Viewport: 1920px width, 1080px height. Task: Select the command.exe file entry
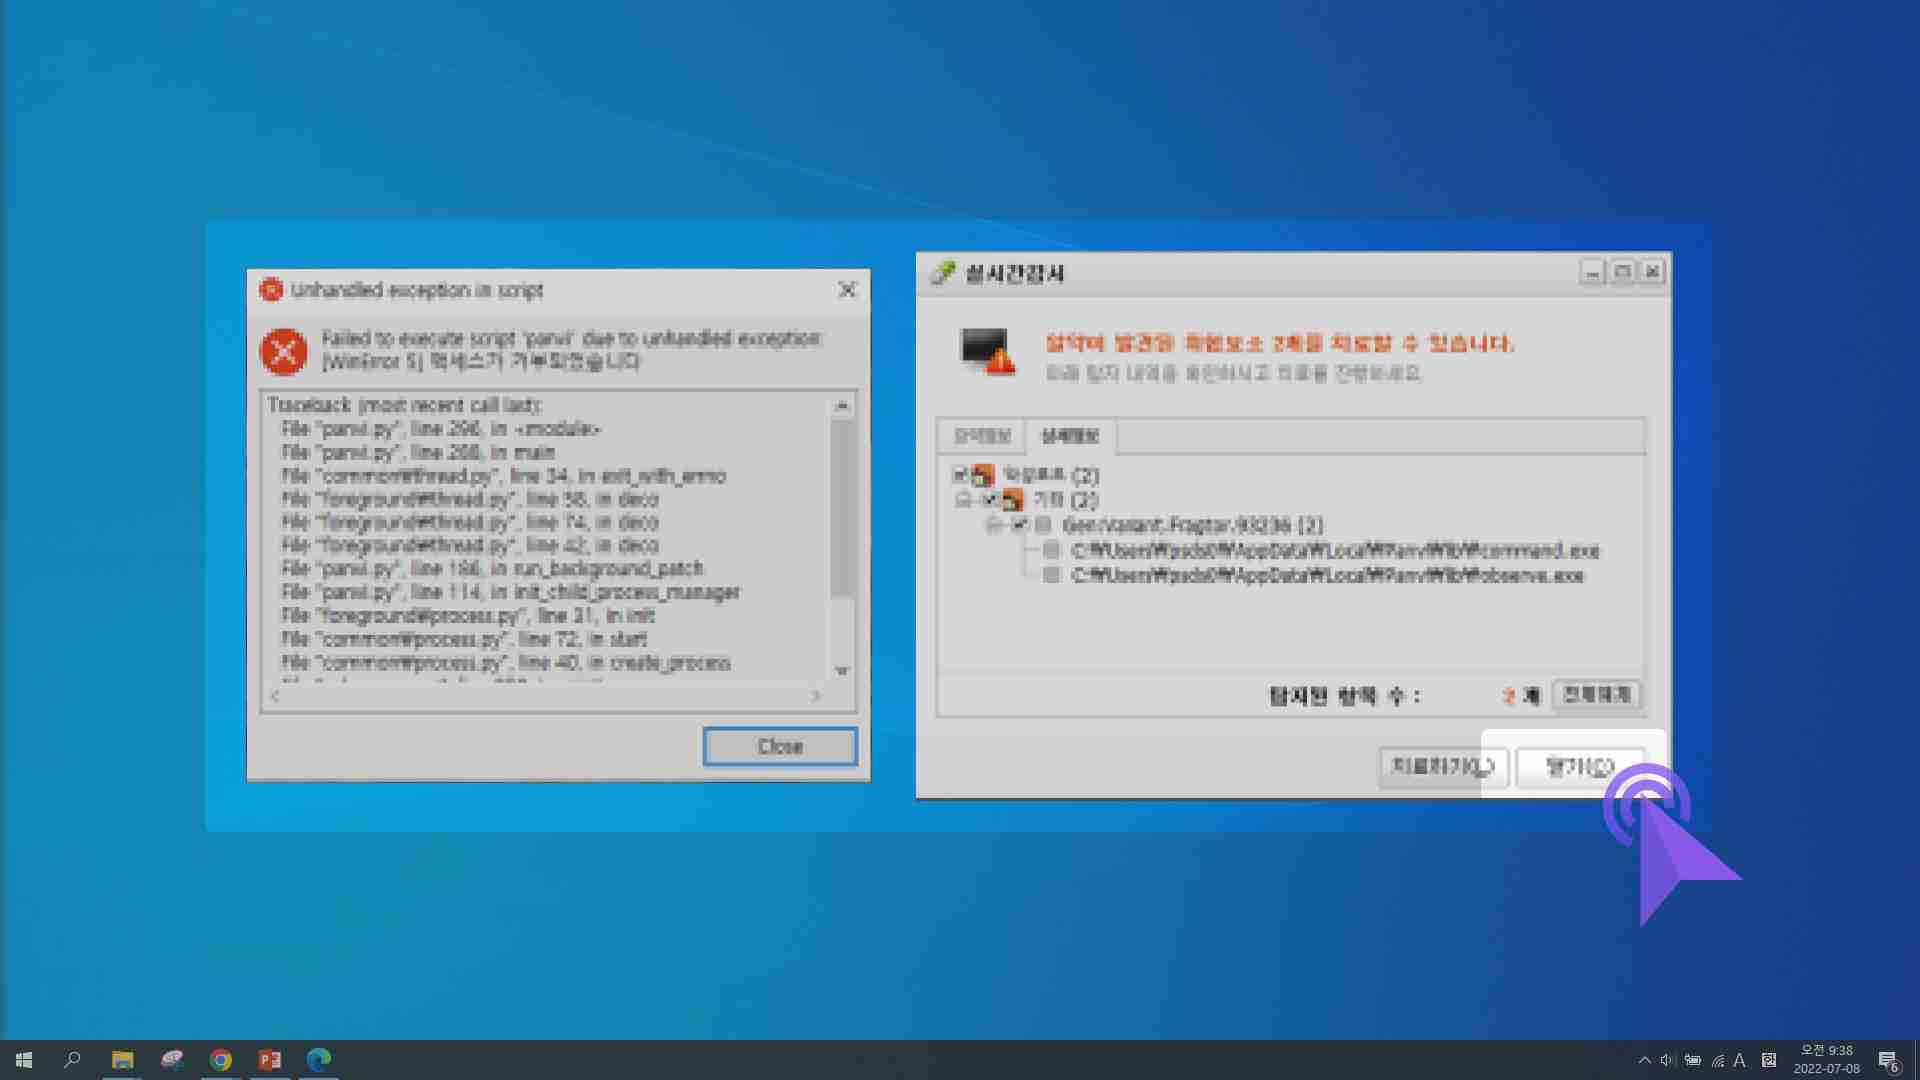pyautogui.click(x=1335, y=551)
